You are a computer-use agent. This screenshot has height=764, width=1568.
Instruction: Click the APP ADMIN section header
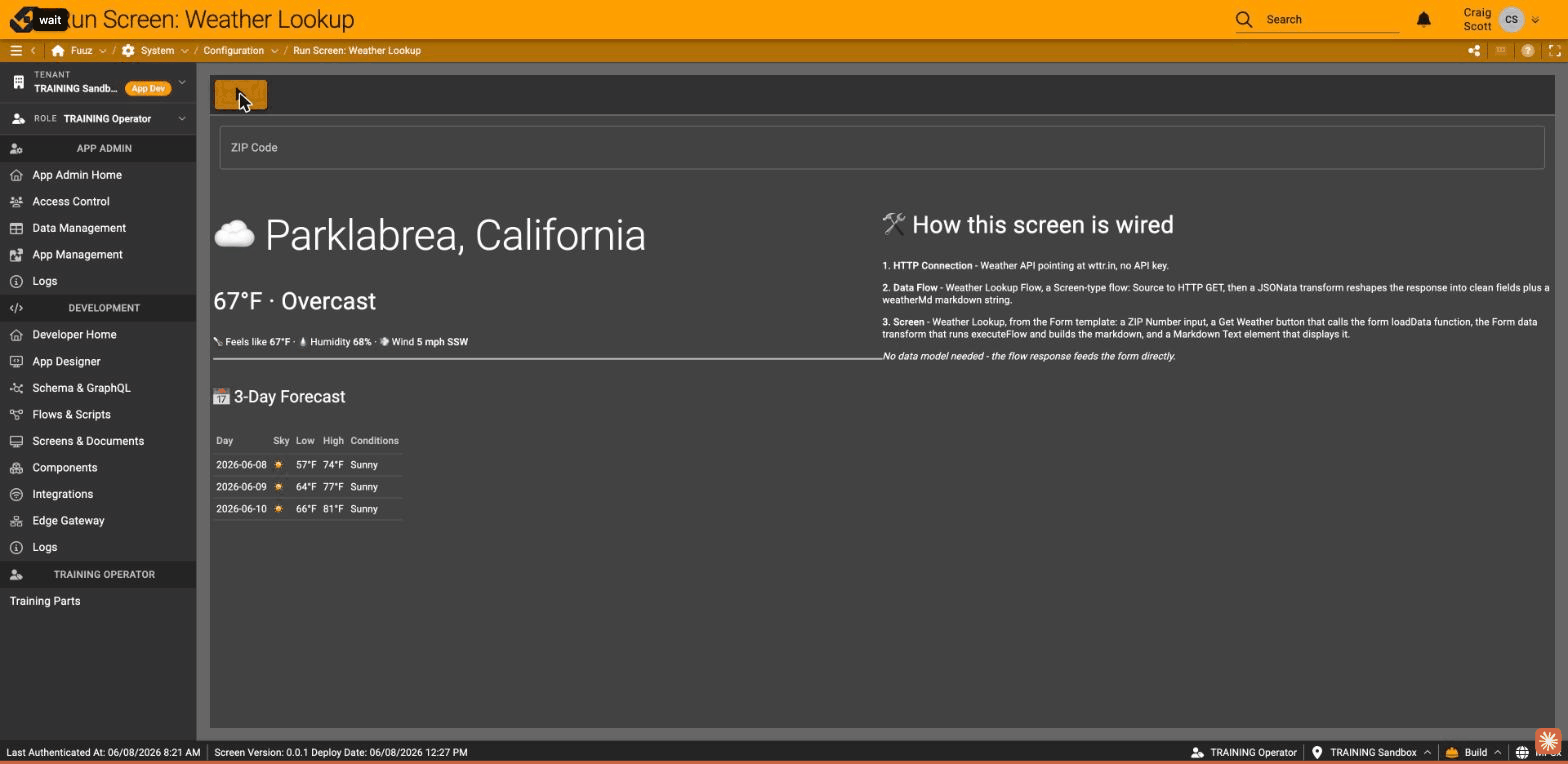point(104,148)
